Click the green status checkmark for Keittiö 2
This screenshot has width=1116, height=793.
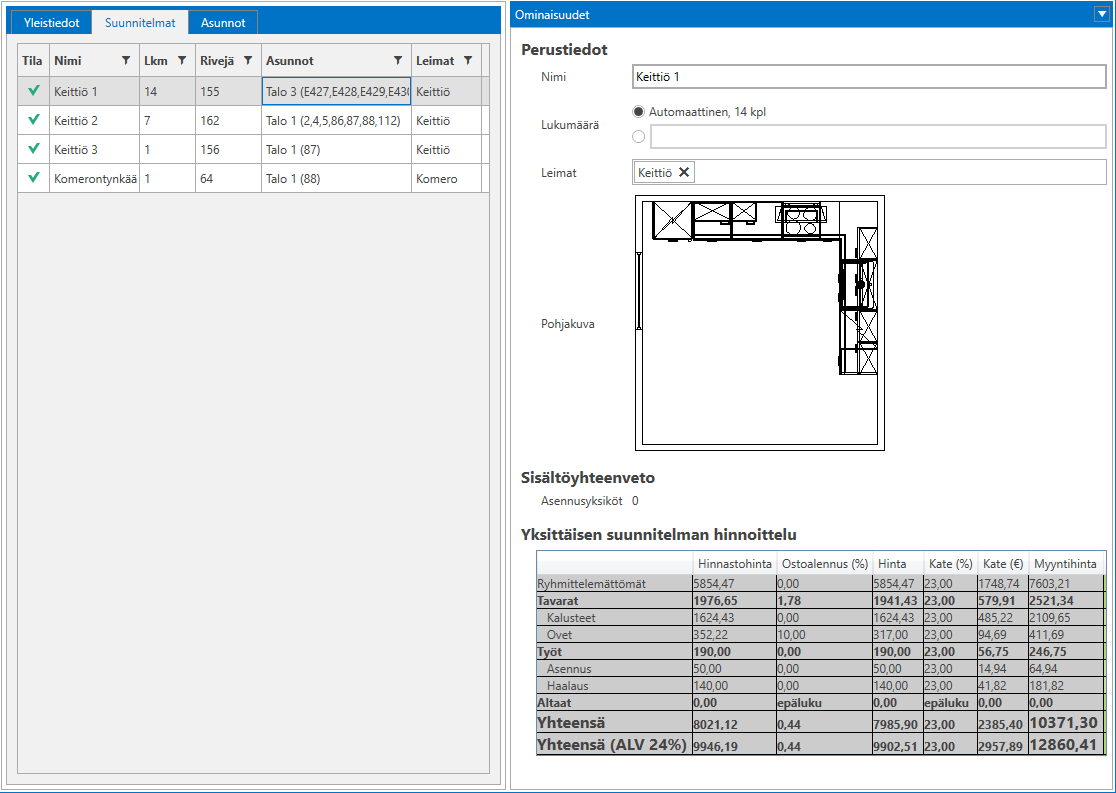[x=33, y=120]
